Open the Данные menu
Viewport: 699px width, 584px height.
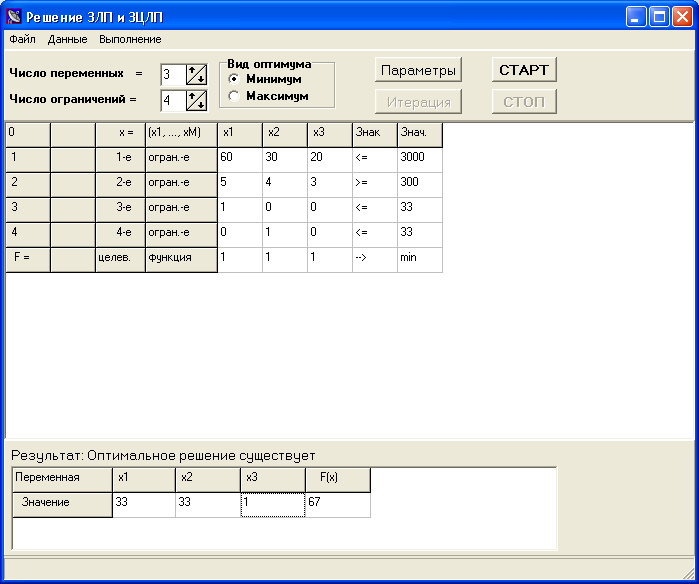(x=67, y=39)
